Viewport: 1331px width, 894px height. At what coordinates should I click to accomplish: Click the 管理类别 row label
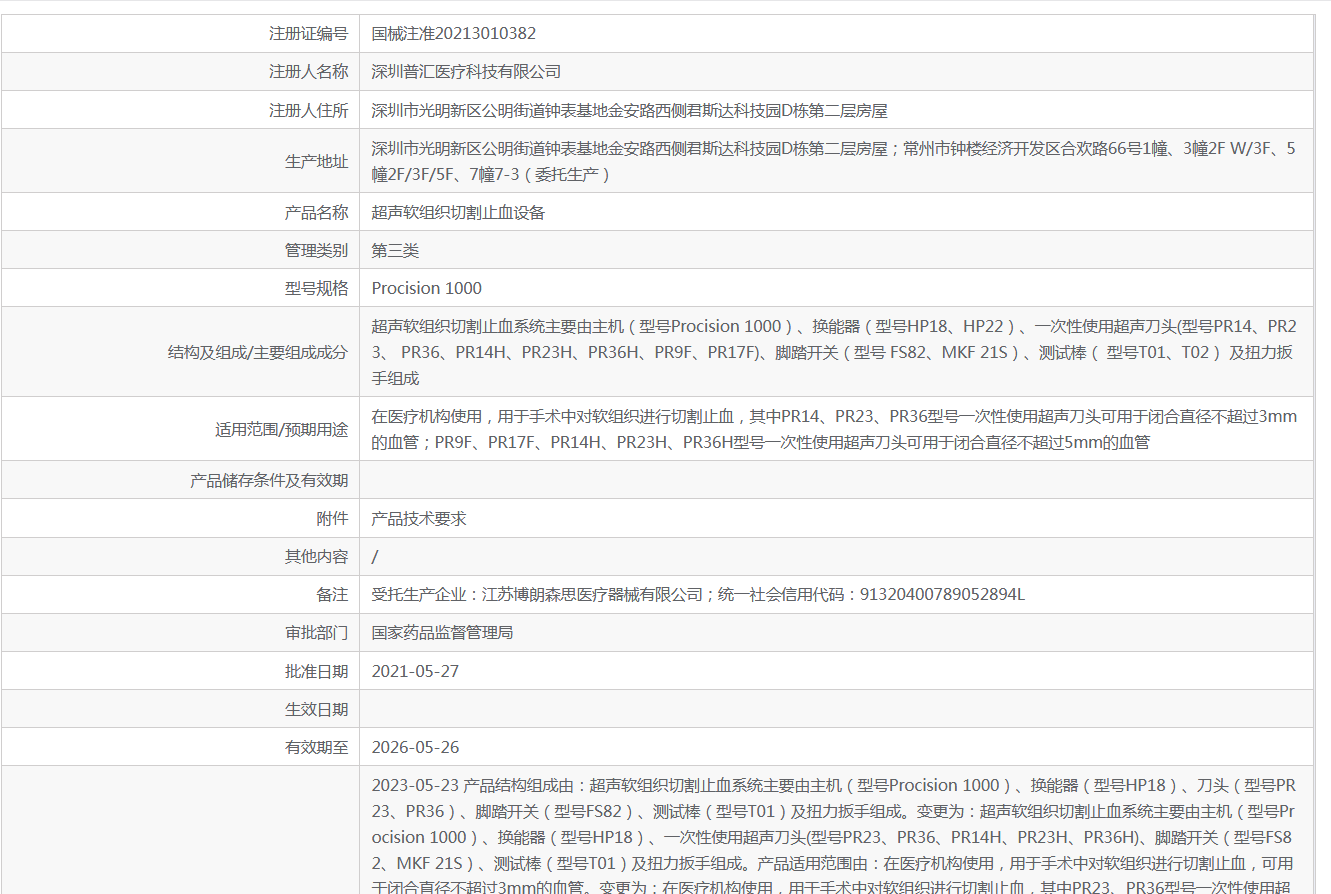pos(316,250)
